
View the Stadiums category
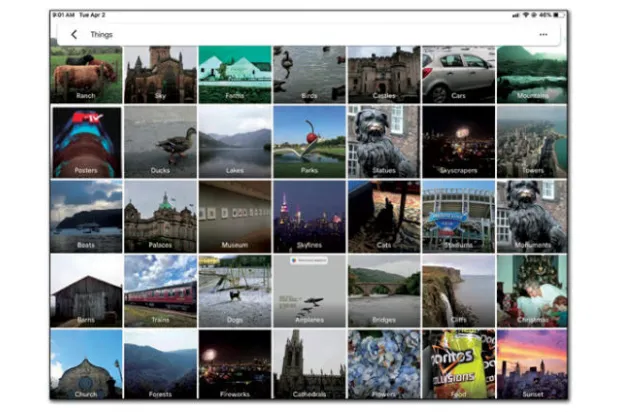tap(457, 216)
